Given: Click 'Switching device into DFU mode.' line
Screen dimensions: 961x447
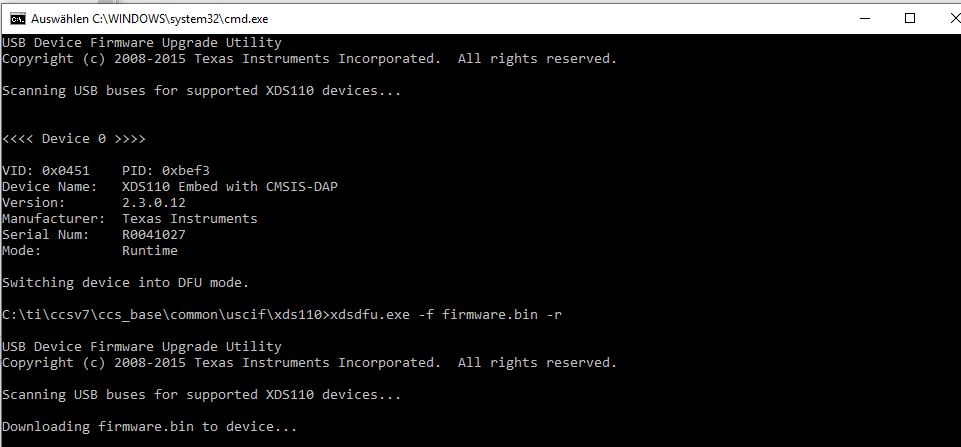Looking at the screenshot, I should tap(126, 283).
